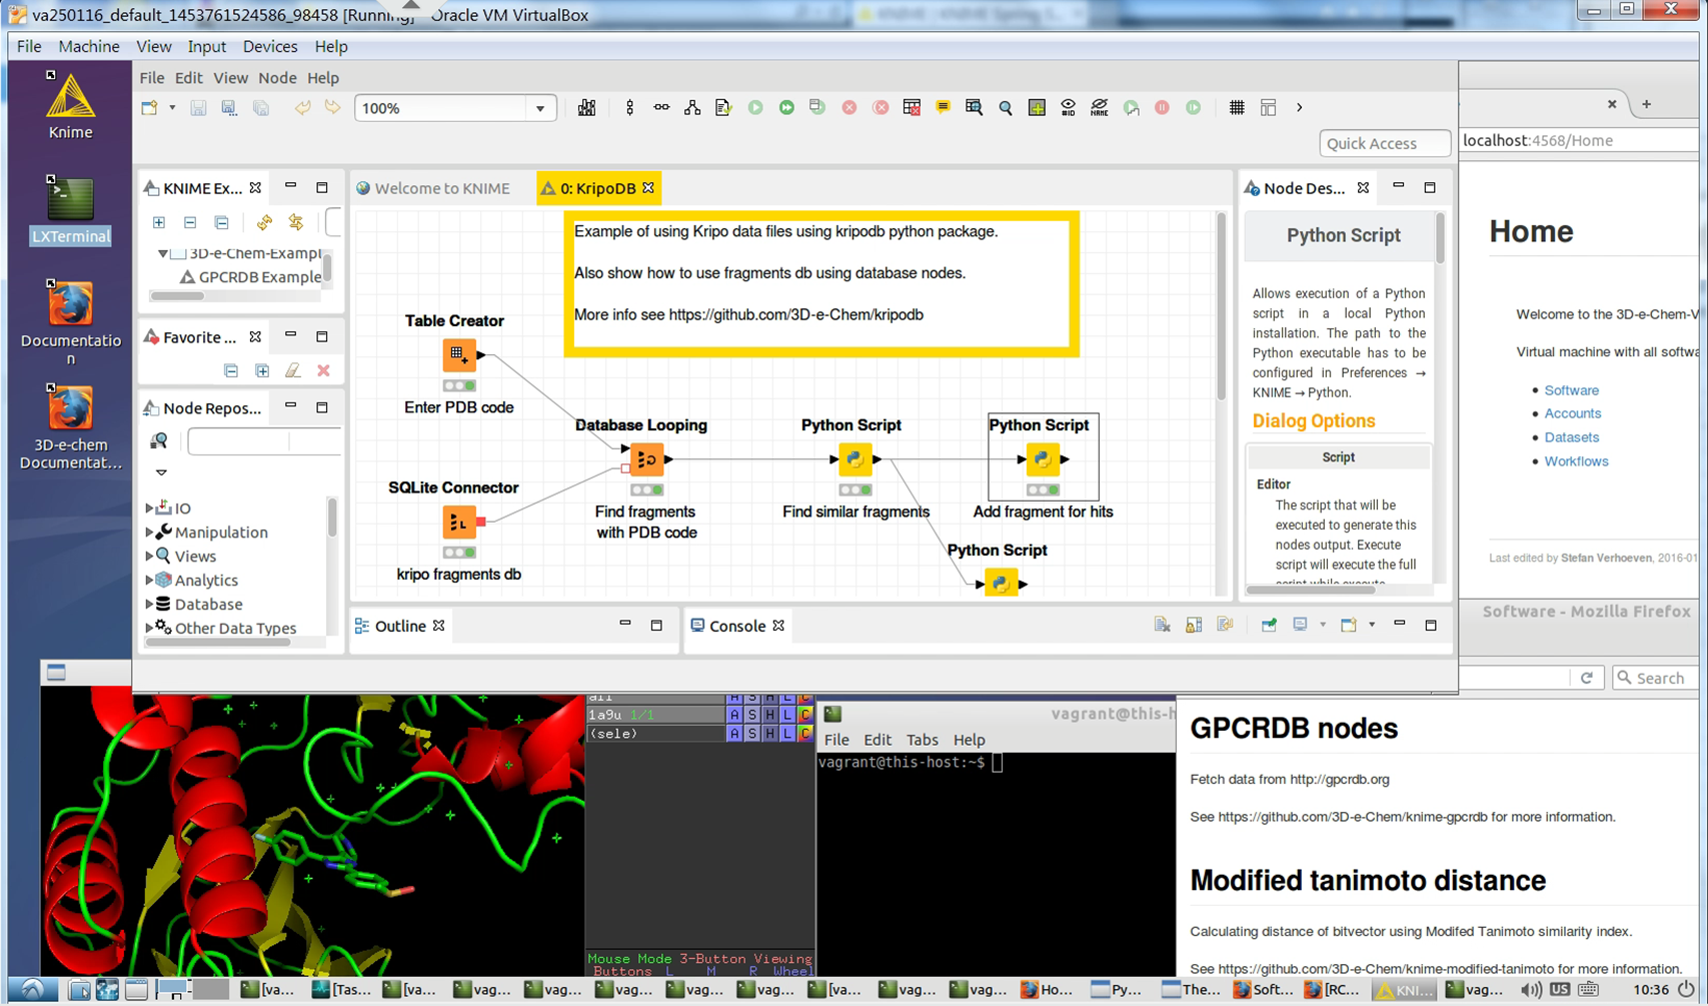Switch to the Console tab

coord(737,626)
